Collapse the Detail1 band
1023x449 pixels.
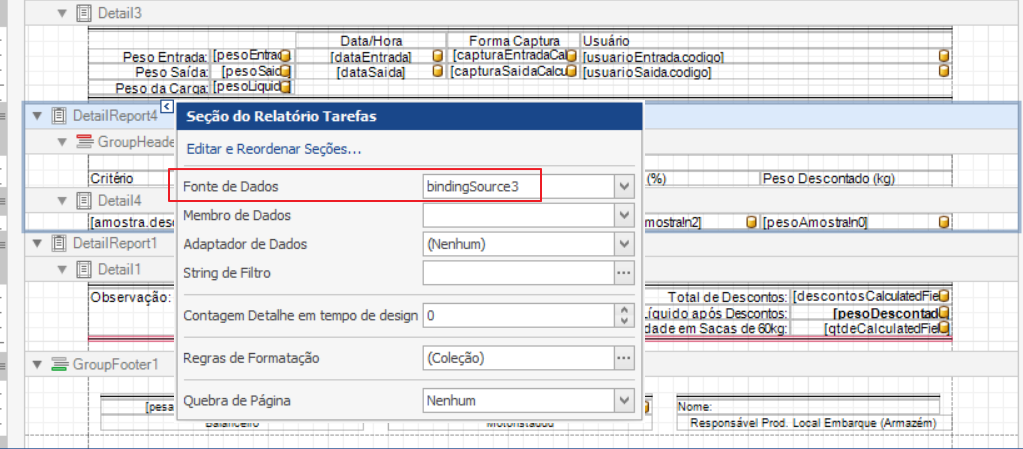(x=63, y=269)
